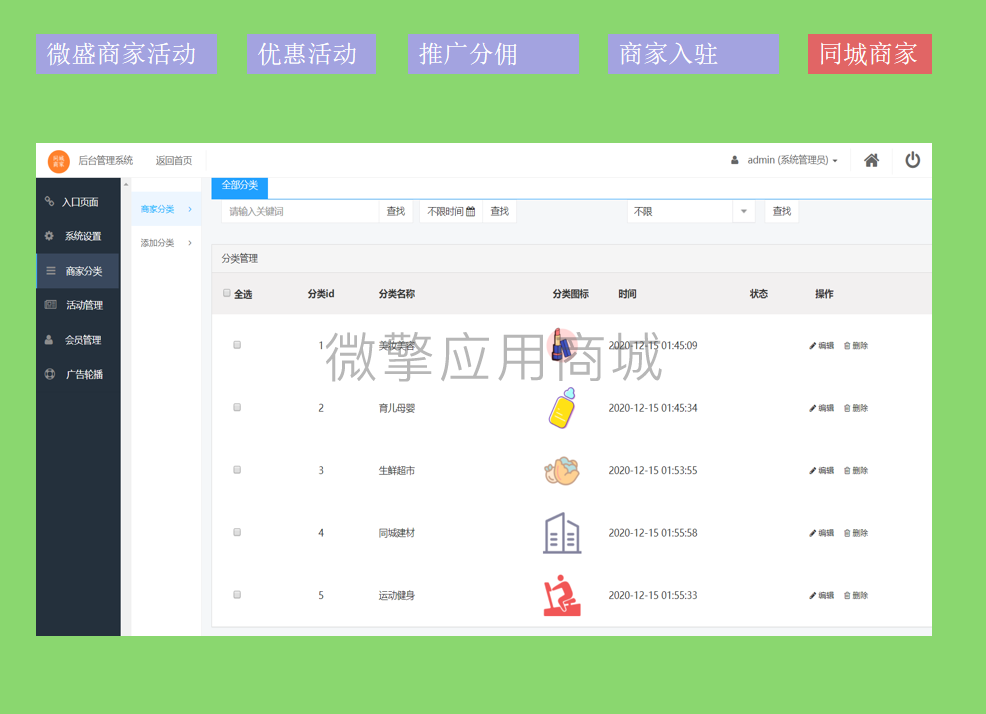Click the baby bottle icon for 育儿母婴
The height and width of the screenshot is (714, 986).
tap(562, 408)
